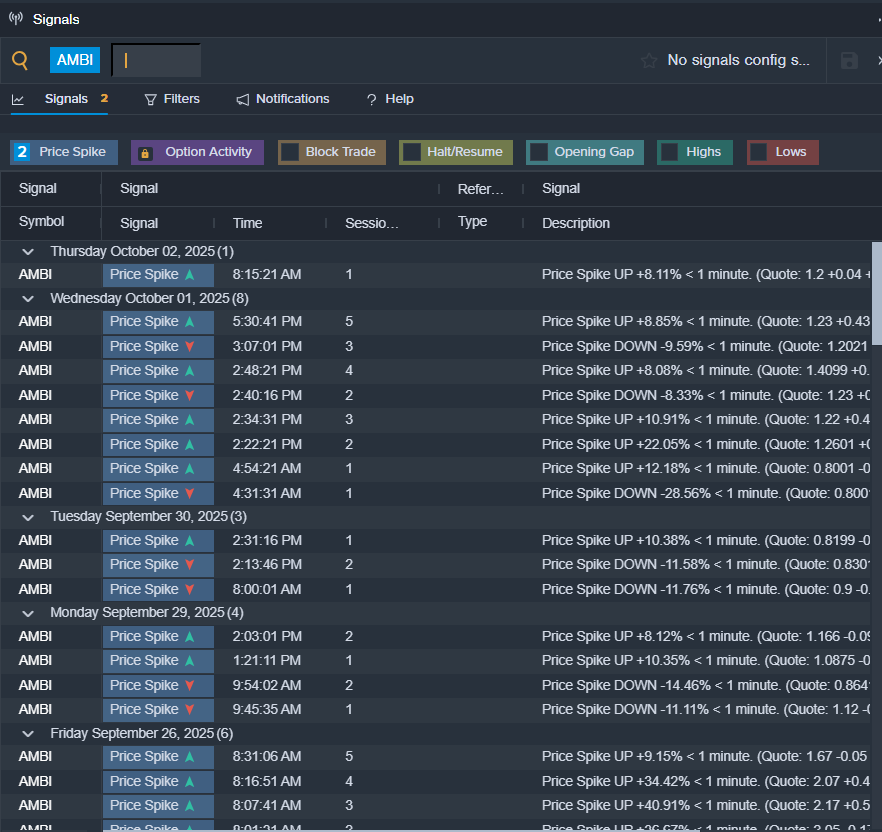This screenshot has width=882, height=832.
Task: Click the save config disk icon
Action: tap(849, 61)
